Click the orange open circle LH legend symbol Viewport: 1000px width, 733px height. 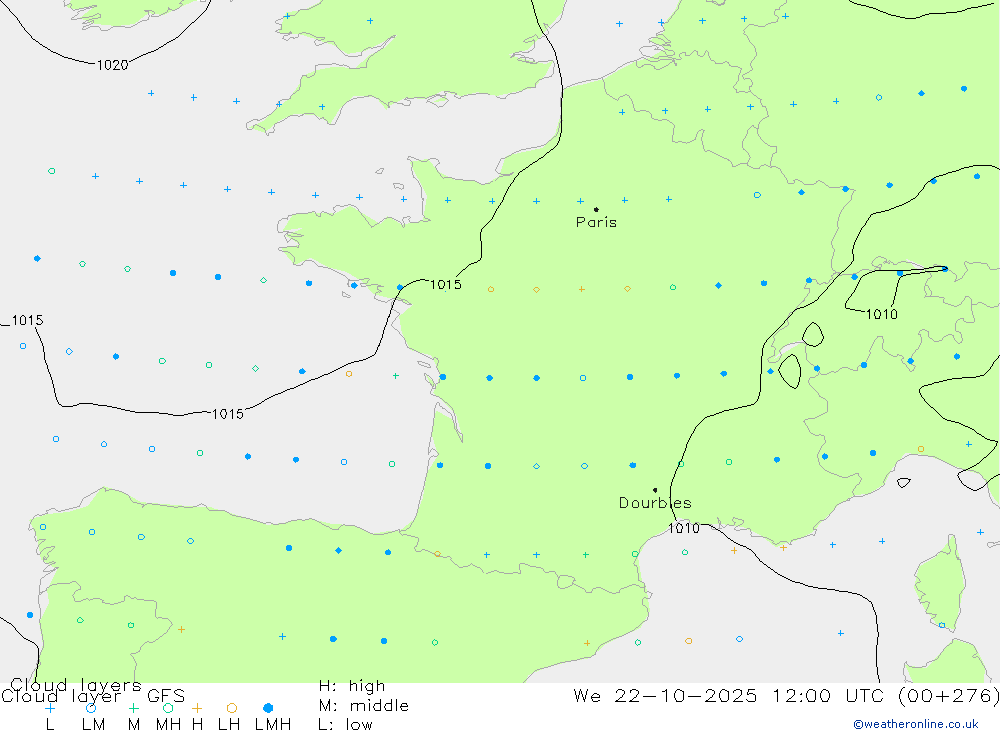[232, 708]
